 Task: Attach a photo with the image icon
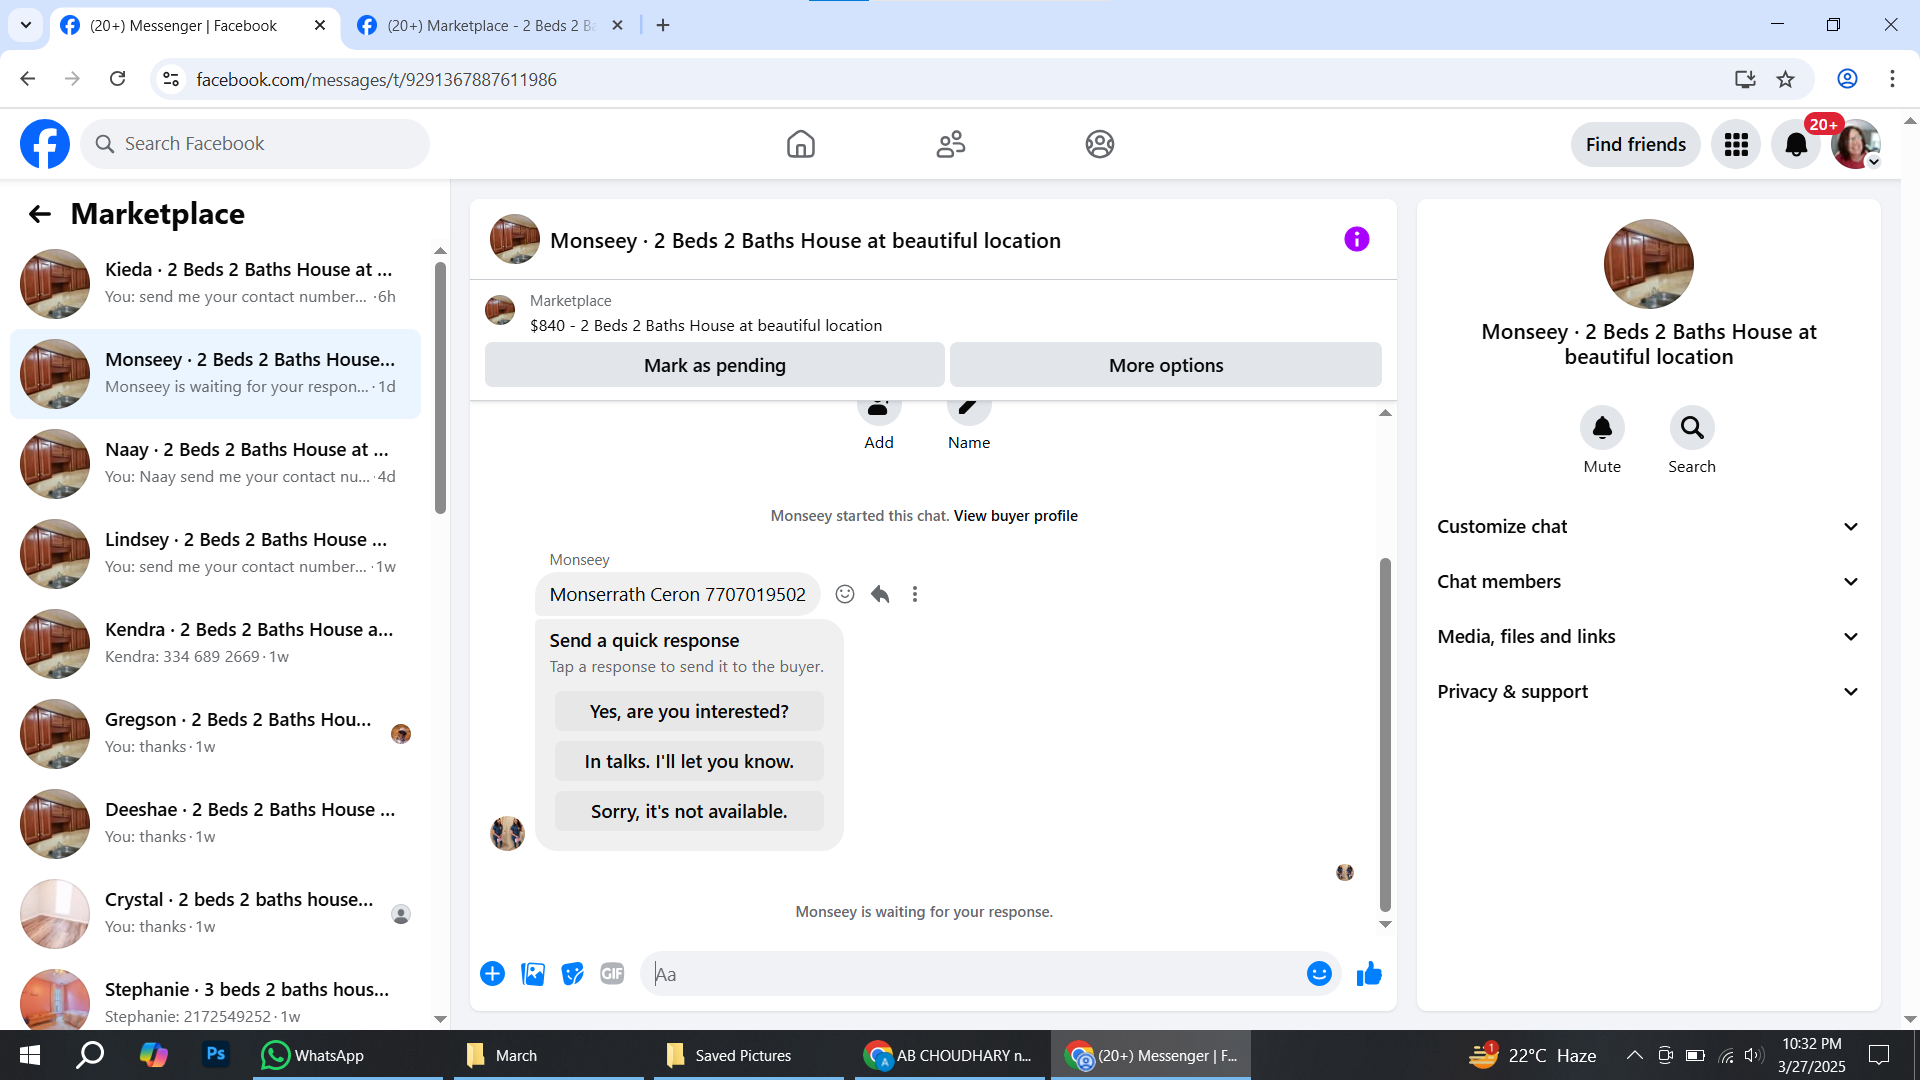533,973
